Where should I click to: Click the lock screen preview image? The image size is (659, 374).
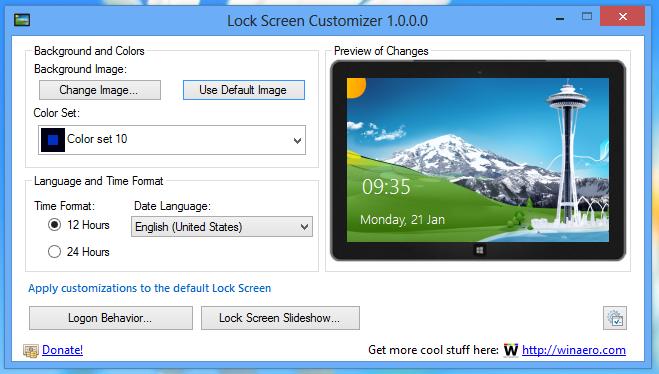[x=478, y=160]
